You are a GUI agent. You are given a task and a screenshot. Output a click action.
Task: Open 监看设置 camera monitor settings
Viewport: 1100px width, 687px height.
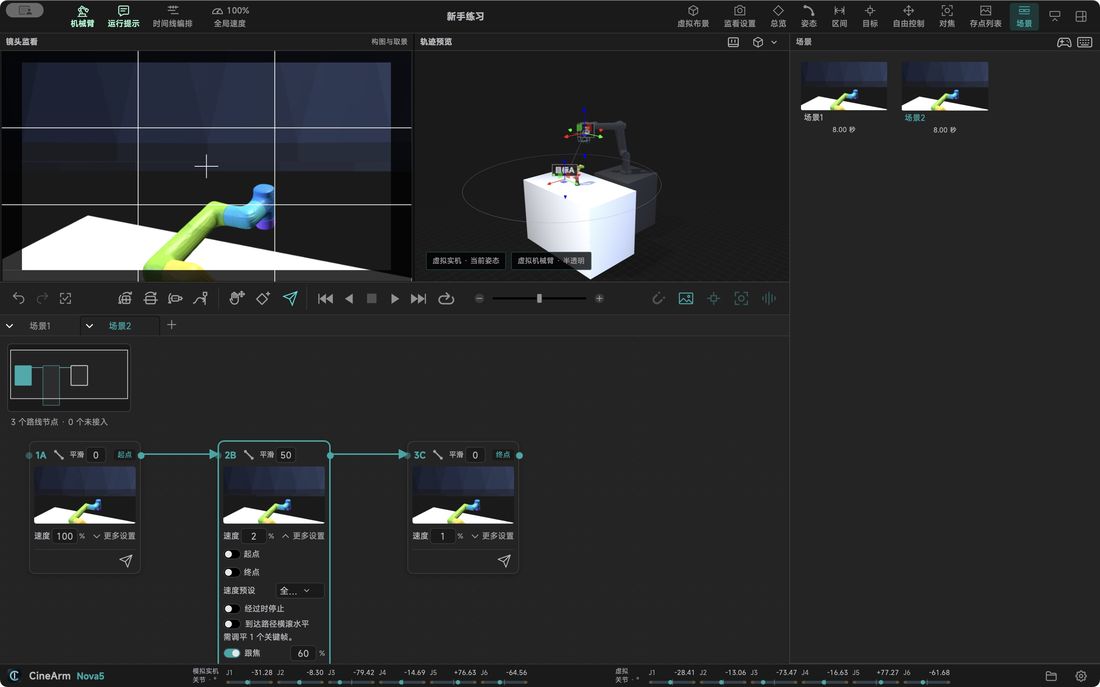click(x=739, y=16)
